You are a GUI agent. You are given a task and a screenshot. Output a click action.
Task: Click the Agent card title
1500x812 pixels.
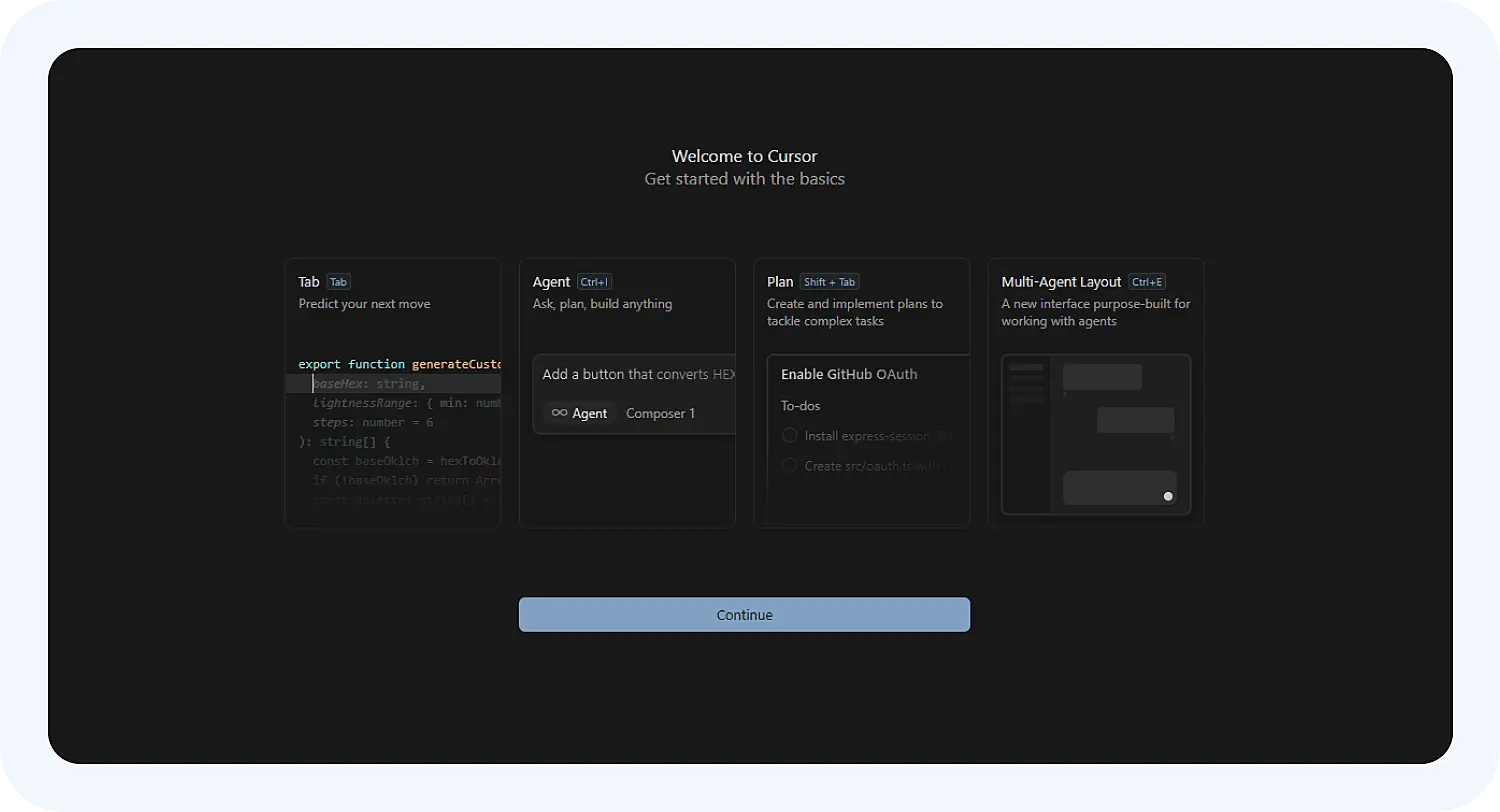point(551,282)
